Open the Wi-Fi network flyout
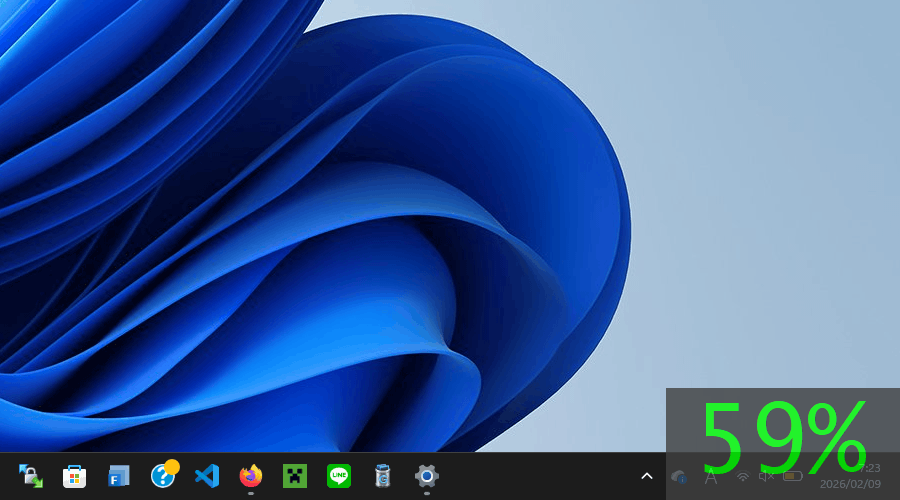The image size is (900, 500). [x=743, y=476]
